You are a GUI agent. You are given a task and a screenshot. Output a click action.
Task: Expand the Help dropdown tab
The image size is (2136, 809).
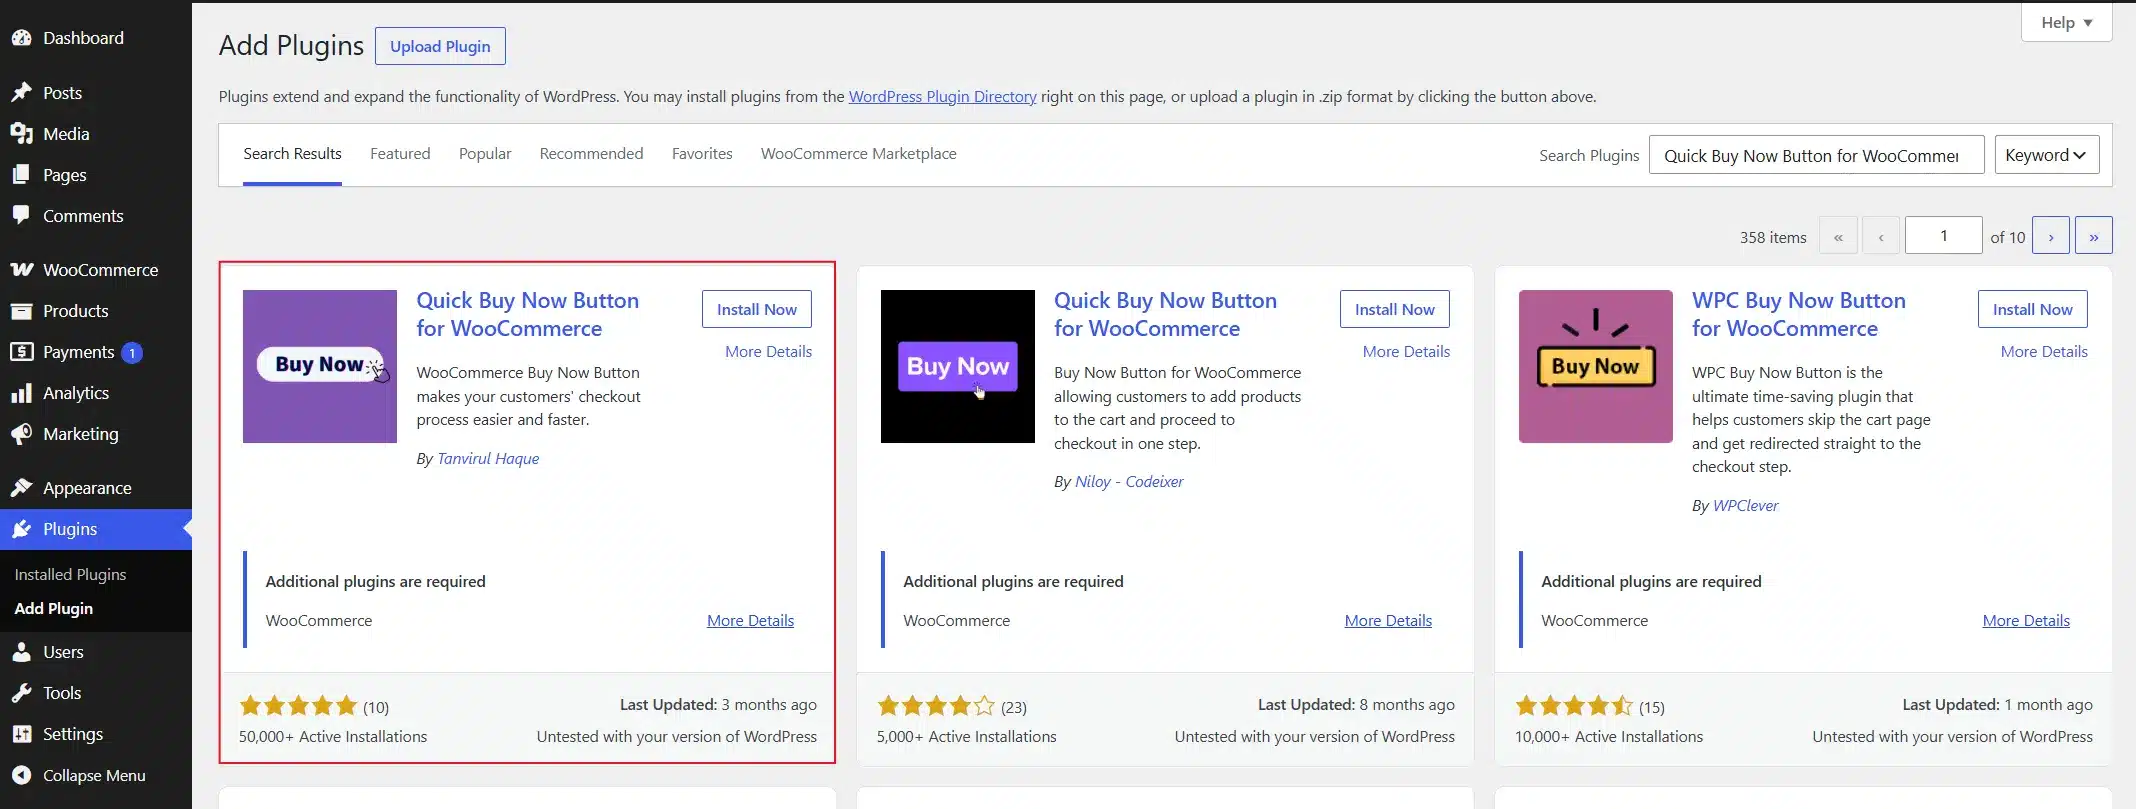[2067, 22]
